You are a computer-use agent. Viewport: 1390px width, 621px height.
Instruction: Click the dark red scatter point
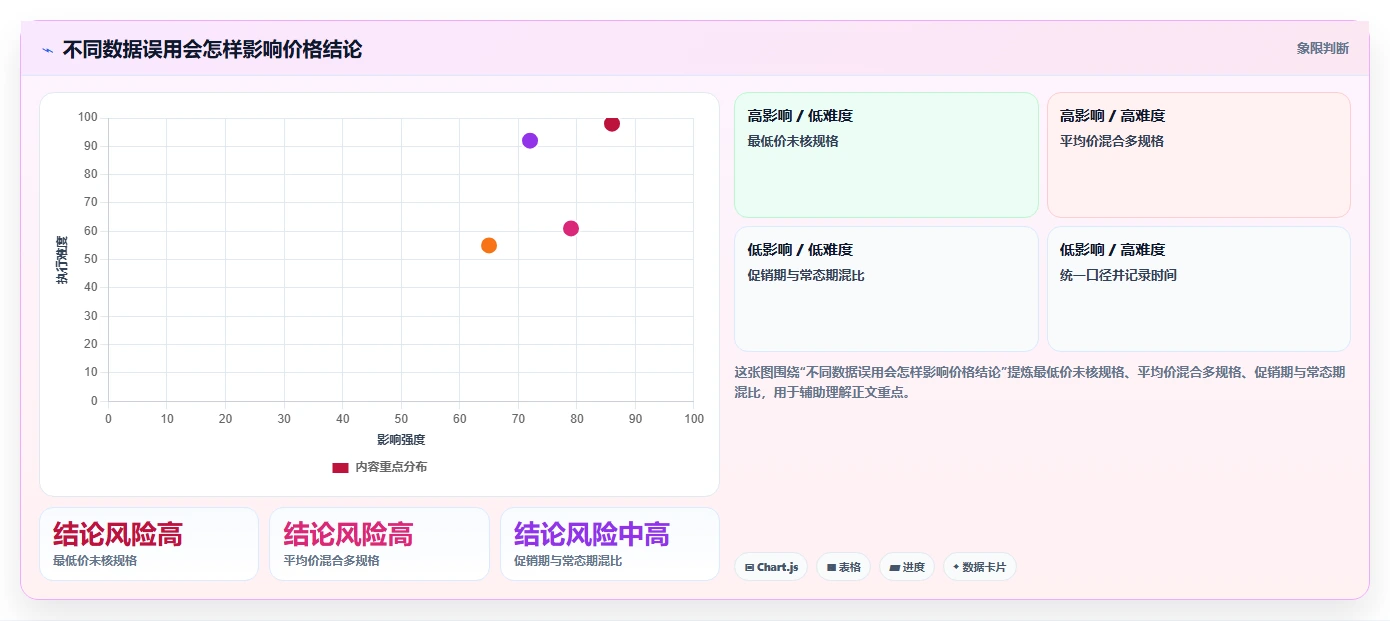point(612,124)
